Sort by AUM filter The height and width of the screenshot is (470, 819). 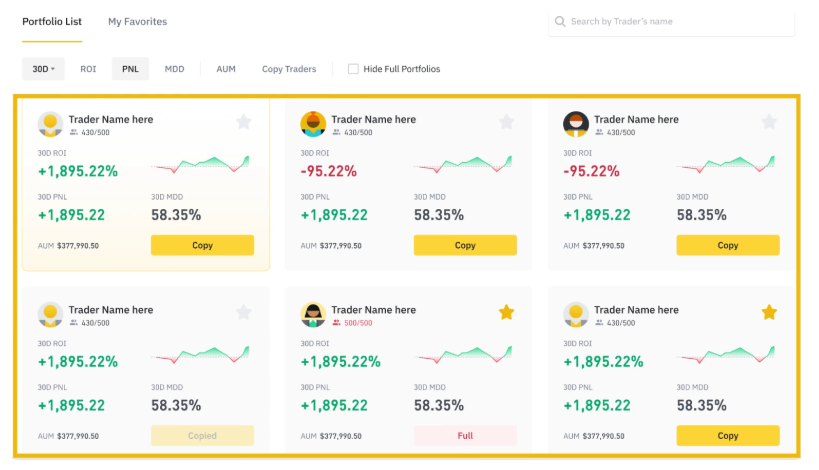226,69
